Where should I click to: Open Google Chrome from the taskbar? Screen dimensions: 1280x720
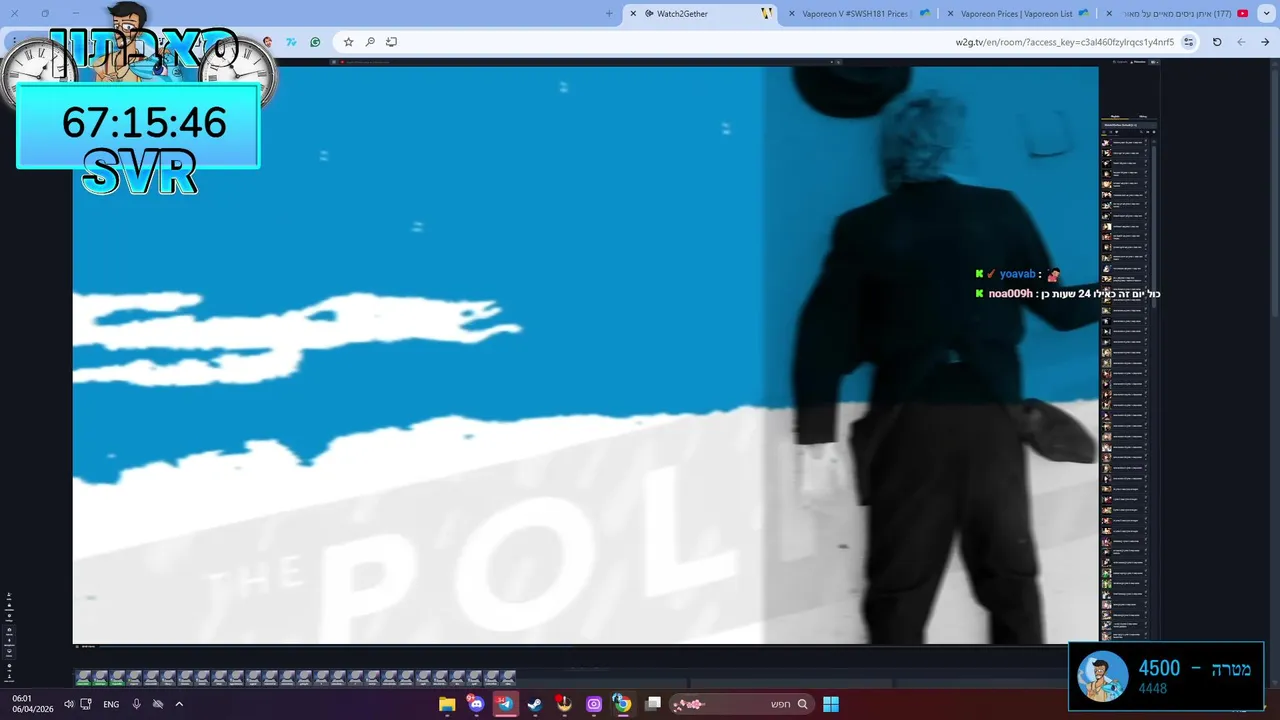tap(622, 704)
